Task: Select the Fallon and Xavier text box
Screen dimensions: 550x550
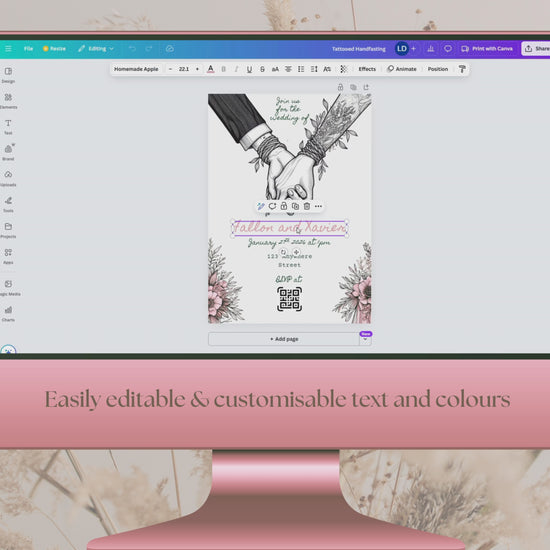Action: 289,228
